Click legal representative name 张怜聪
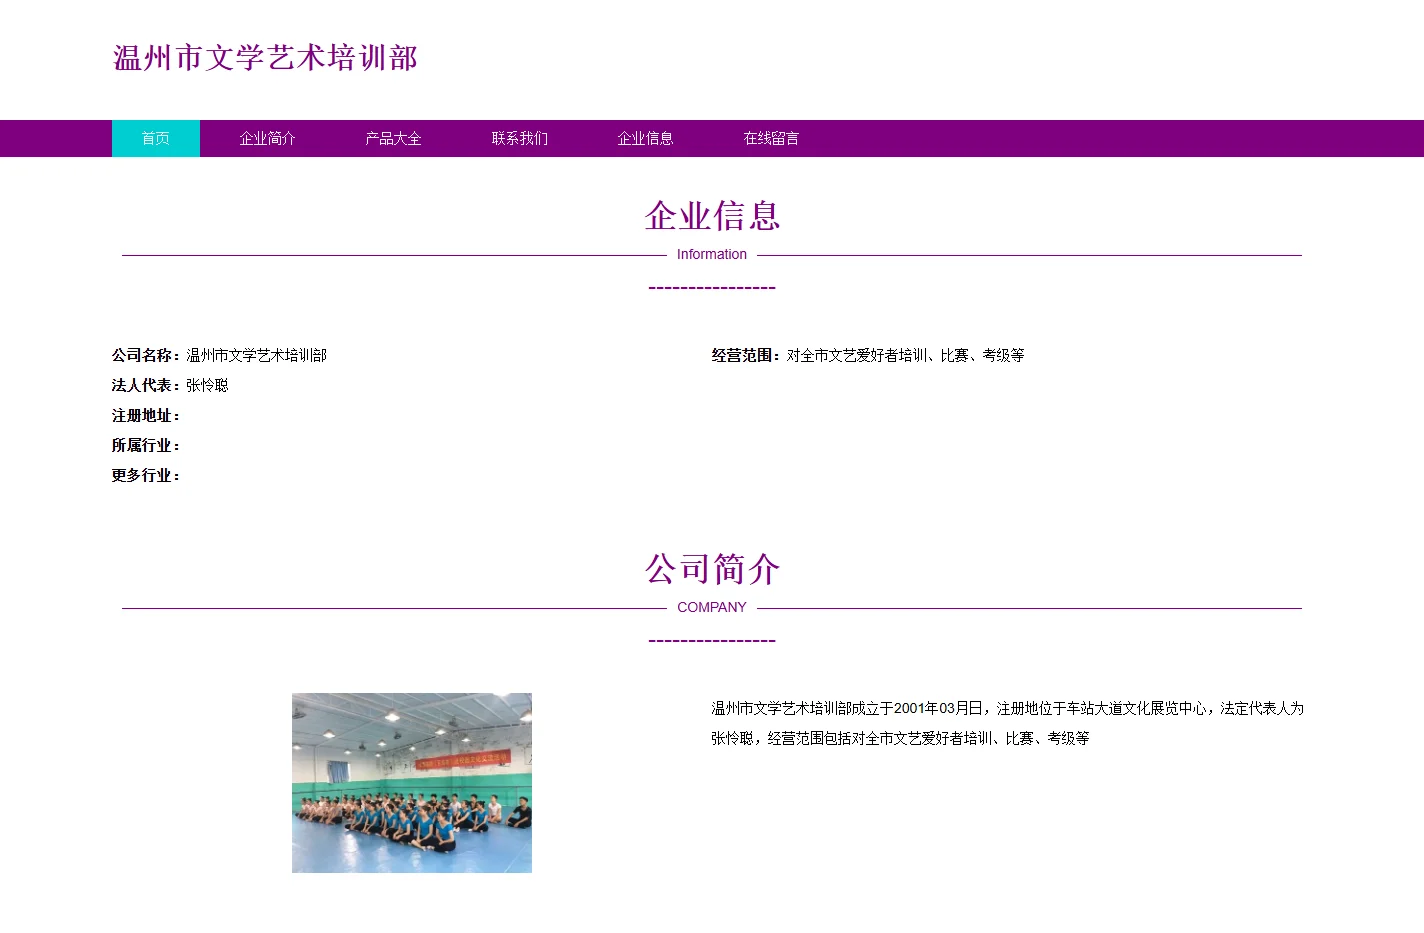This screenshot has width=1424, height=933. tap(207, 385)
